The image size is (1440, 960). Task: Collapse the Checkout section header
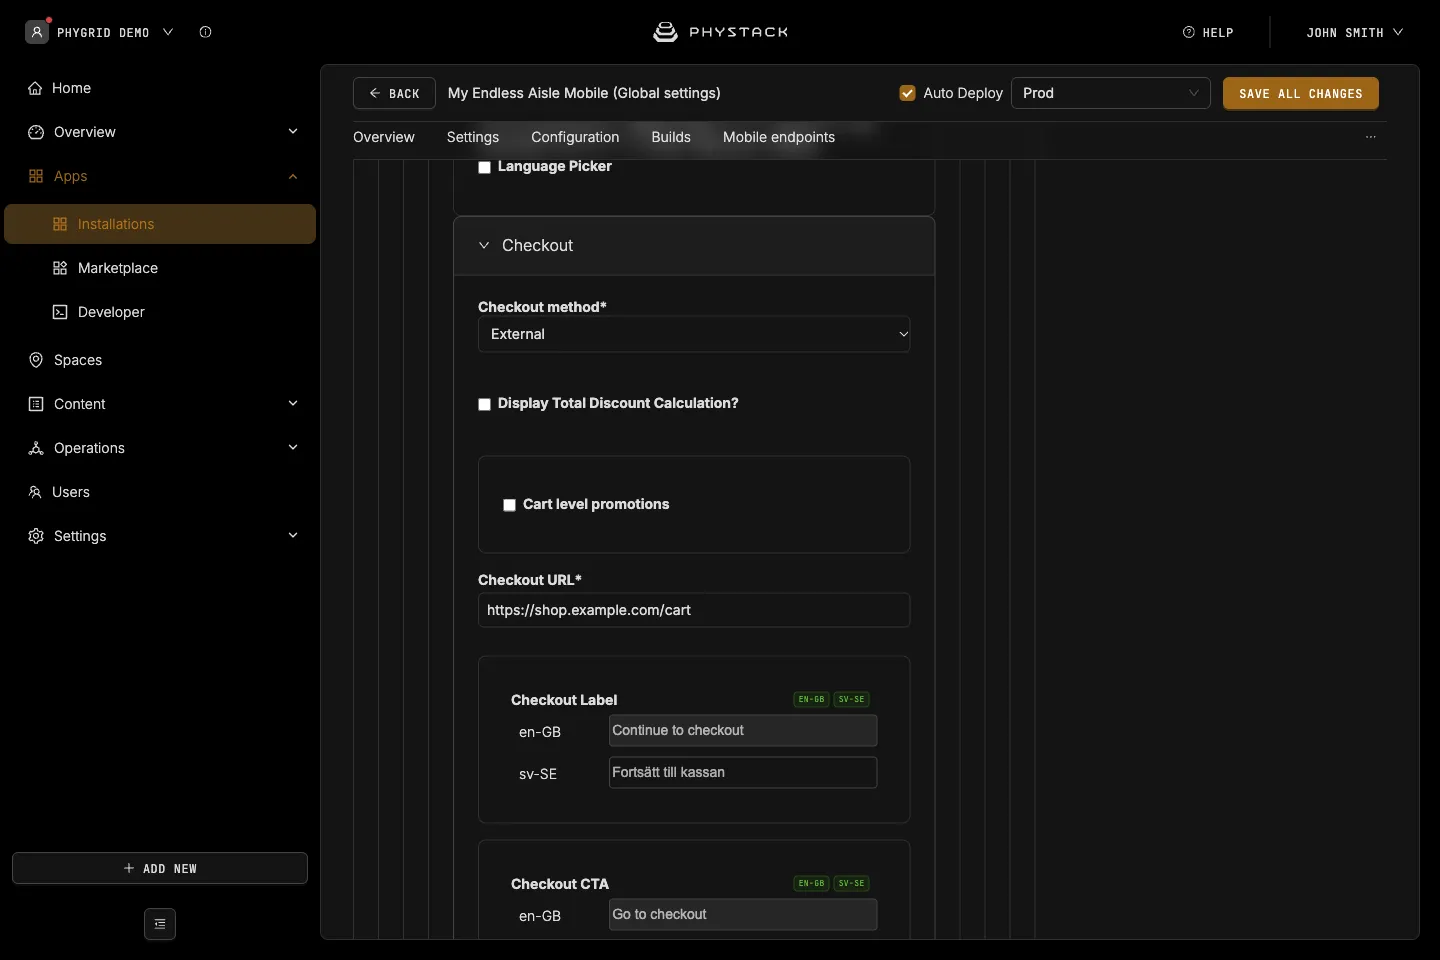(x=694, y=246)
